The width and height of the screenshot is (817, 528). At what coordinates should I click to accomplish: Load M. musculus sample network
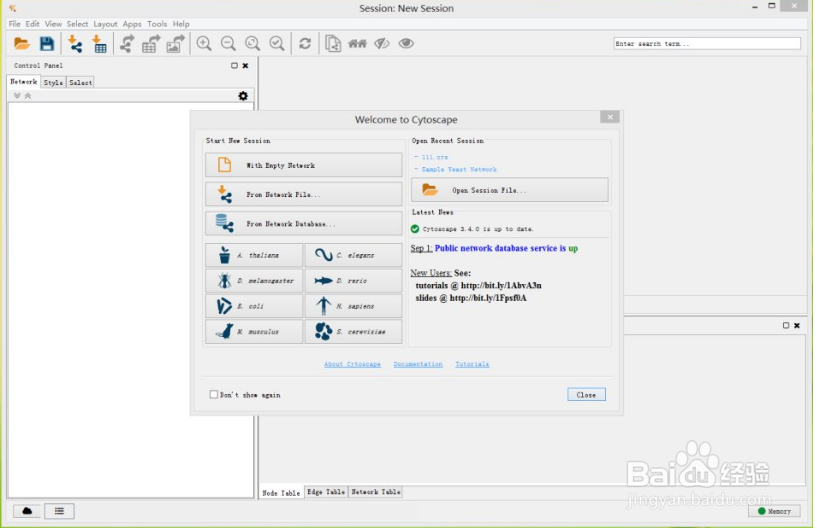(254, 331)
